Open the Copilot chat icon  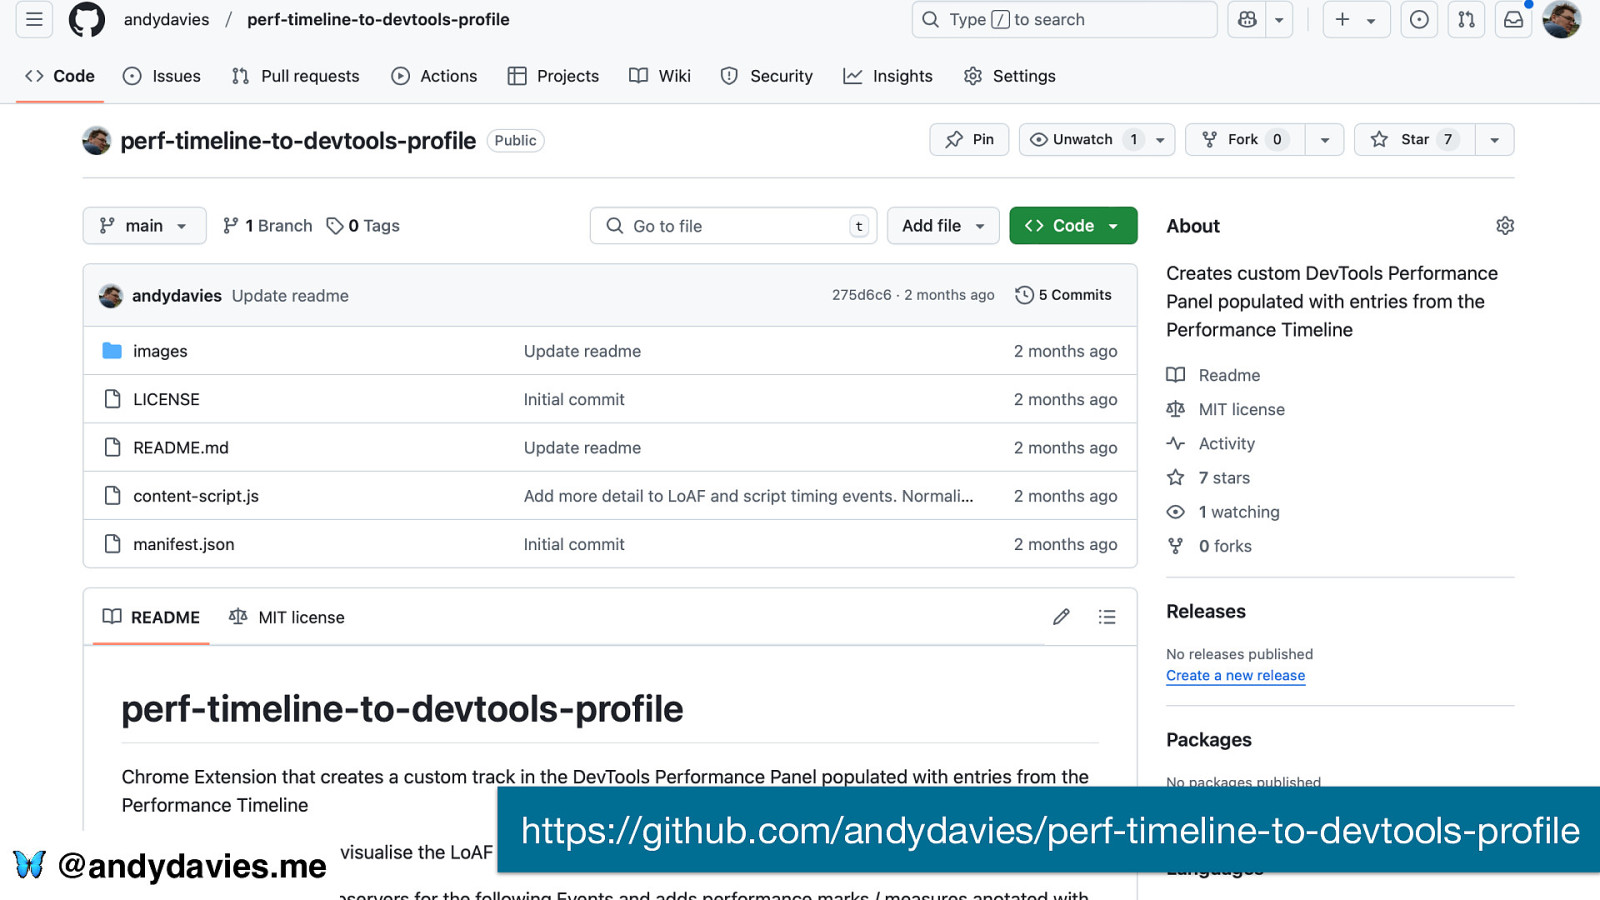tap(1247, 19)
